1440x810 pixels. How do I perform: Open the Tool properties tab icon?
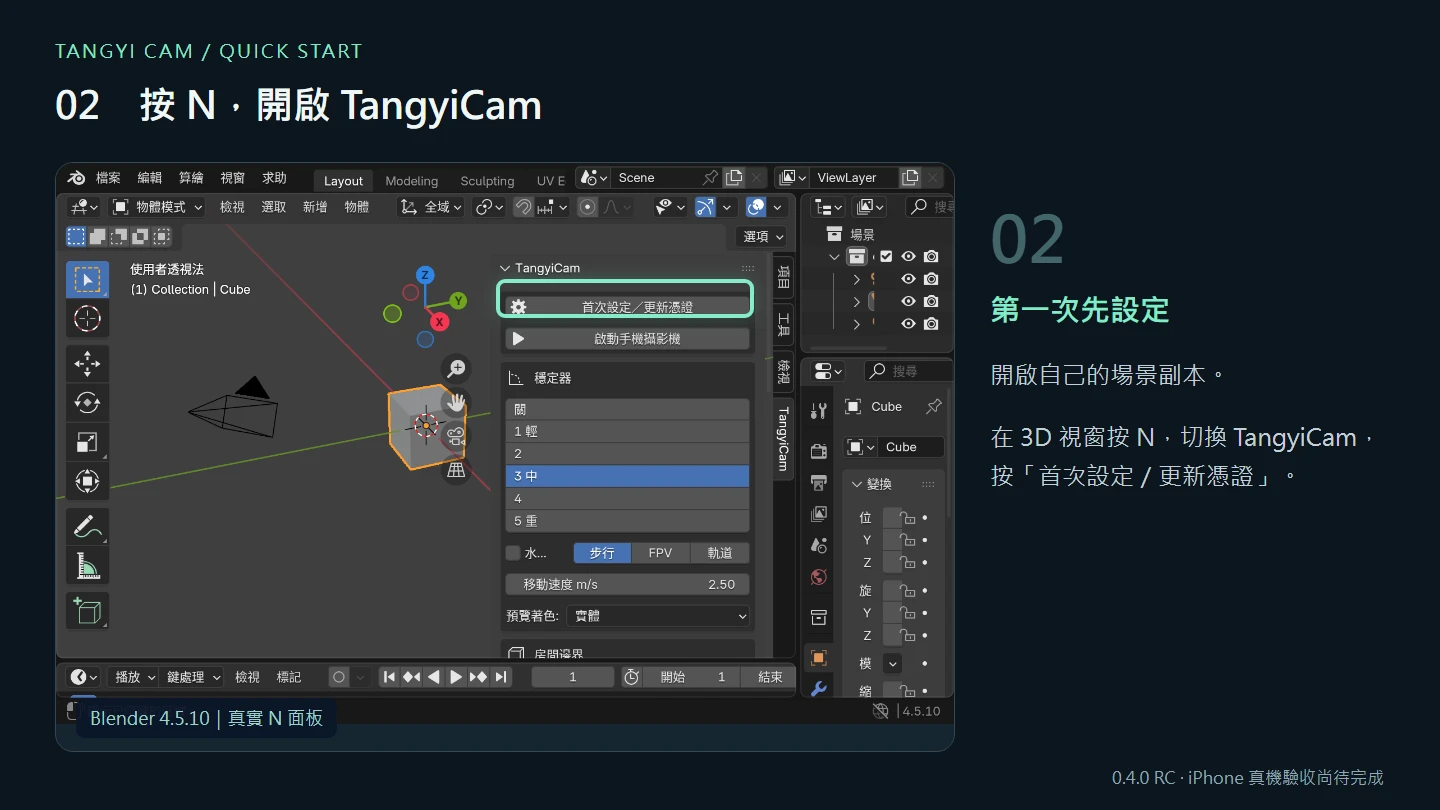pos(819,410)
